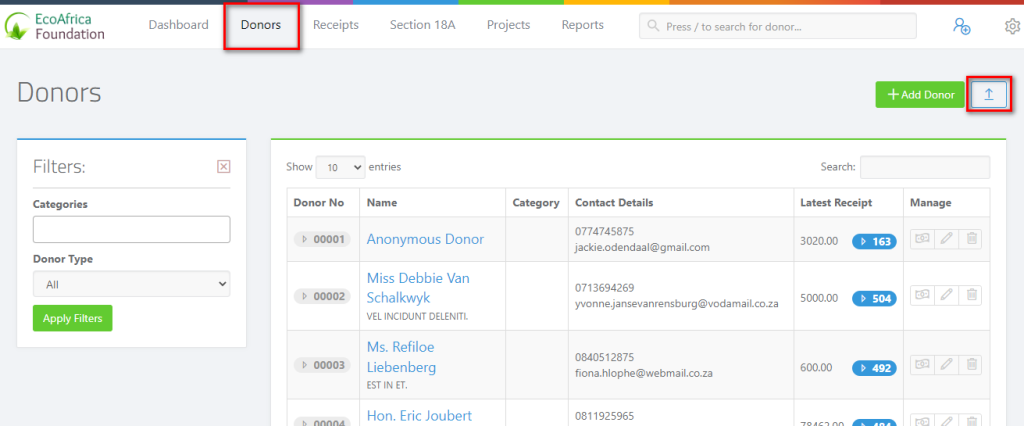Expand donor number 00001 badge
The width and height of the screenshot is (1024, 426).
[323, 239]
